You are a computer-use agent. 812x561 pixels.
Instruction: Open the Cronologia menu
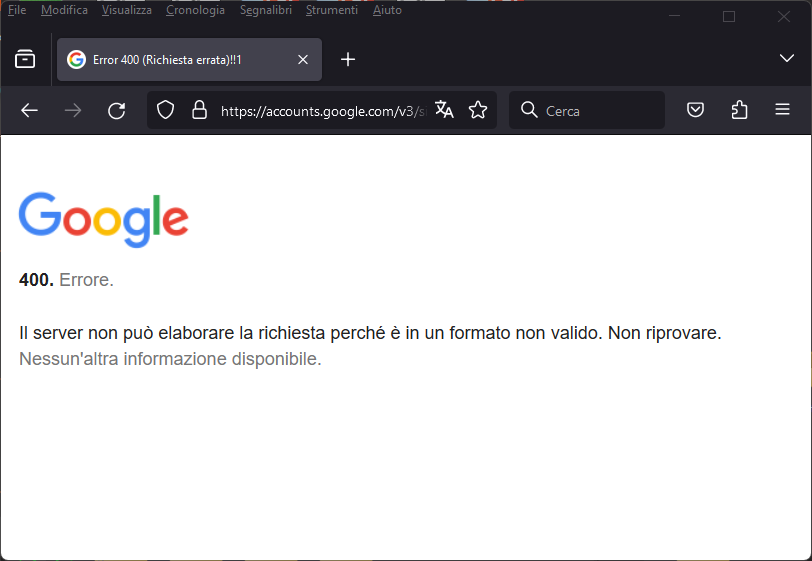[x=195, y=10]
